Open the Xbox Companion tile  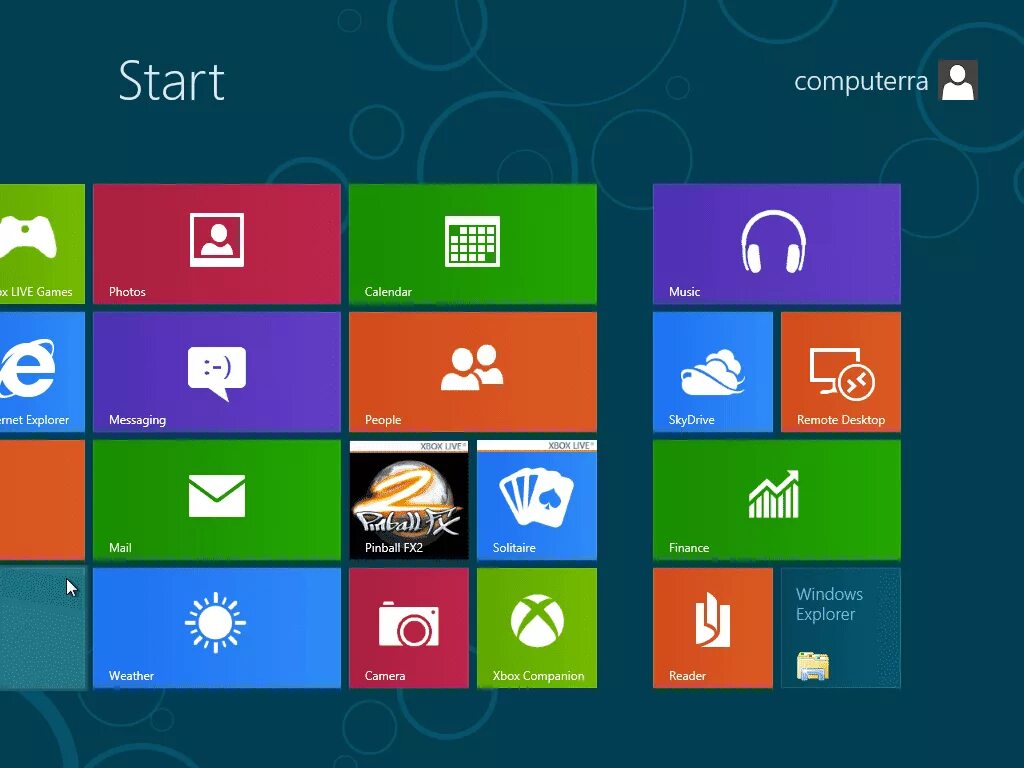point(537,628)
